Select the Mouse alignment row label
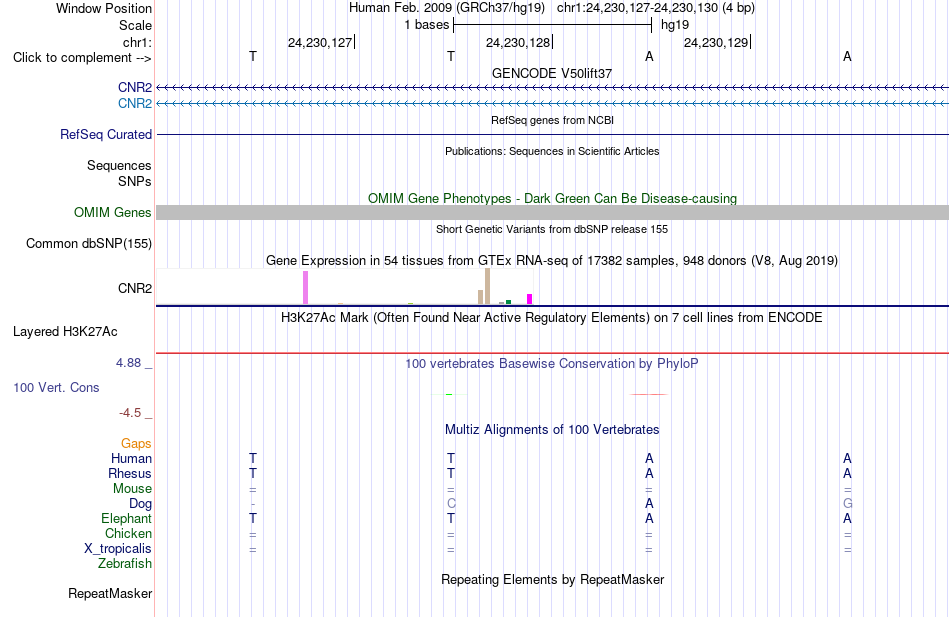 click(132, 489)
